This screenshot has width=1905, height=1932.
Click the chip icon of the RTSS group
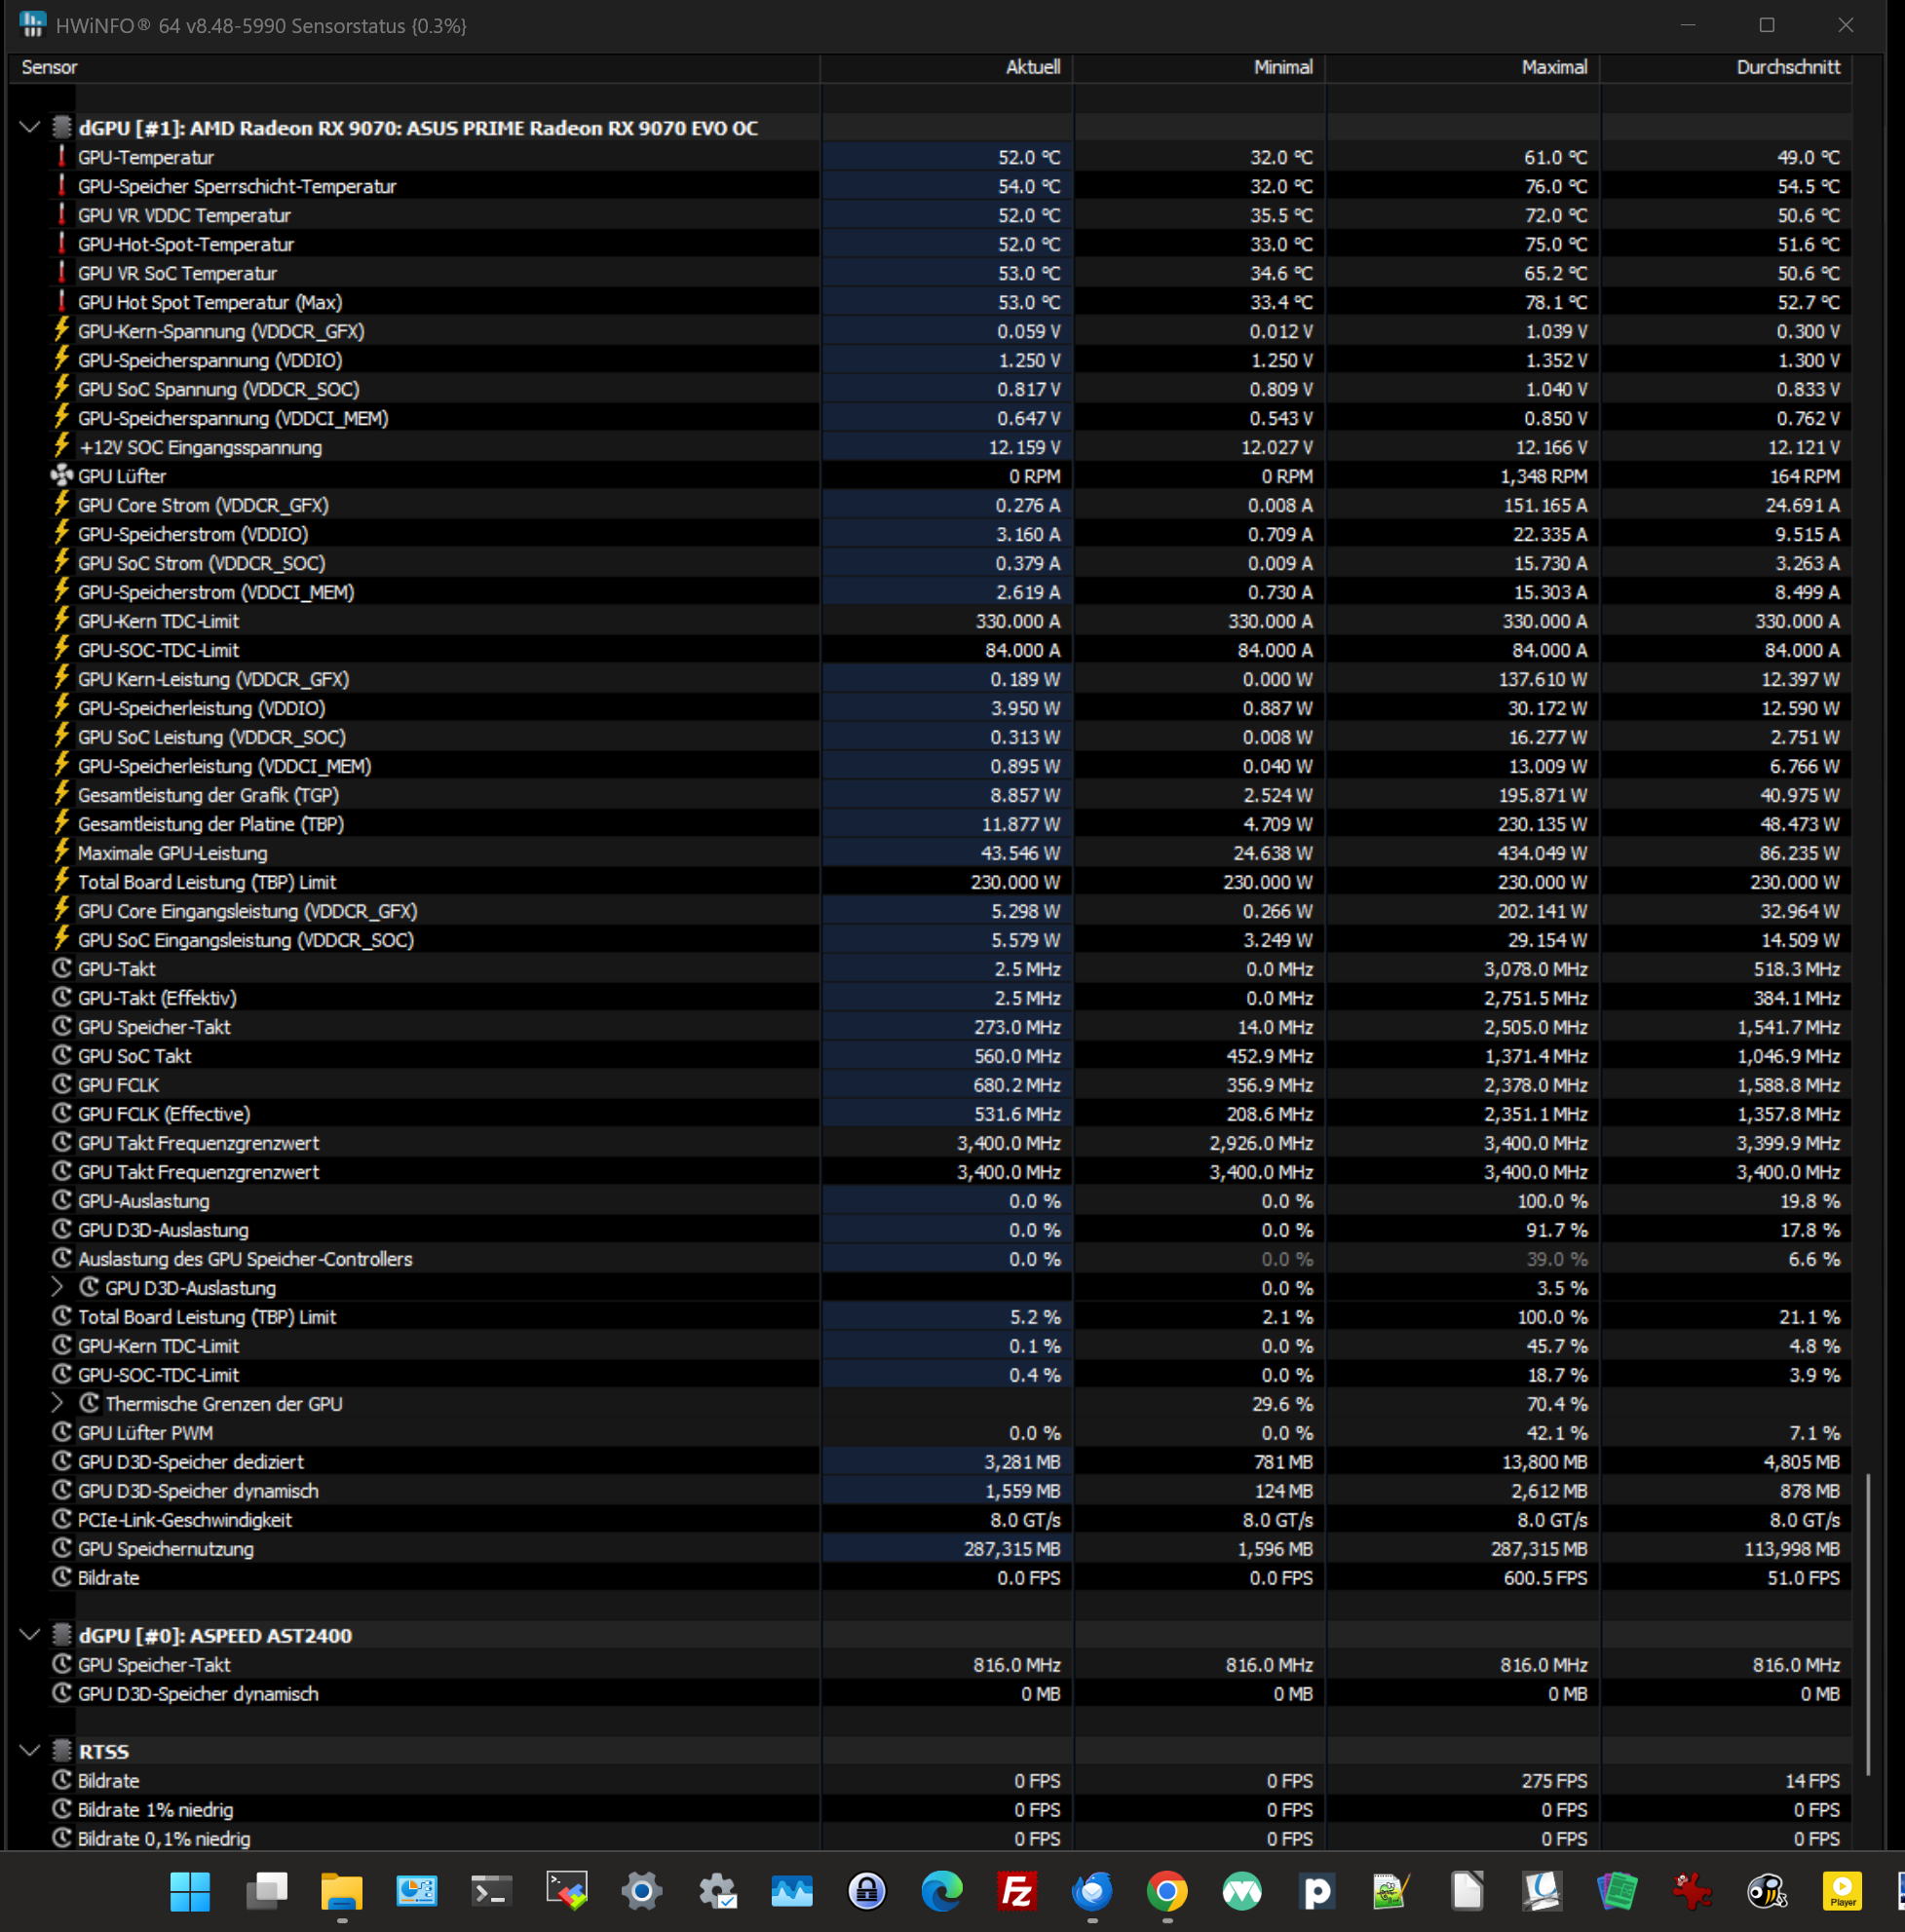pos(62,1751)
